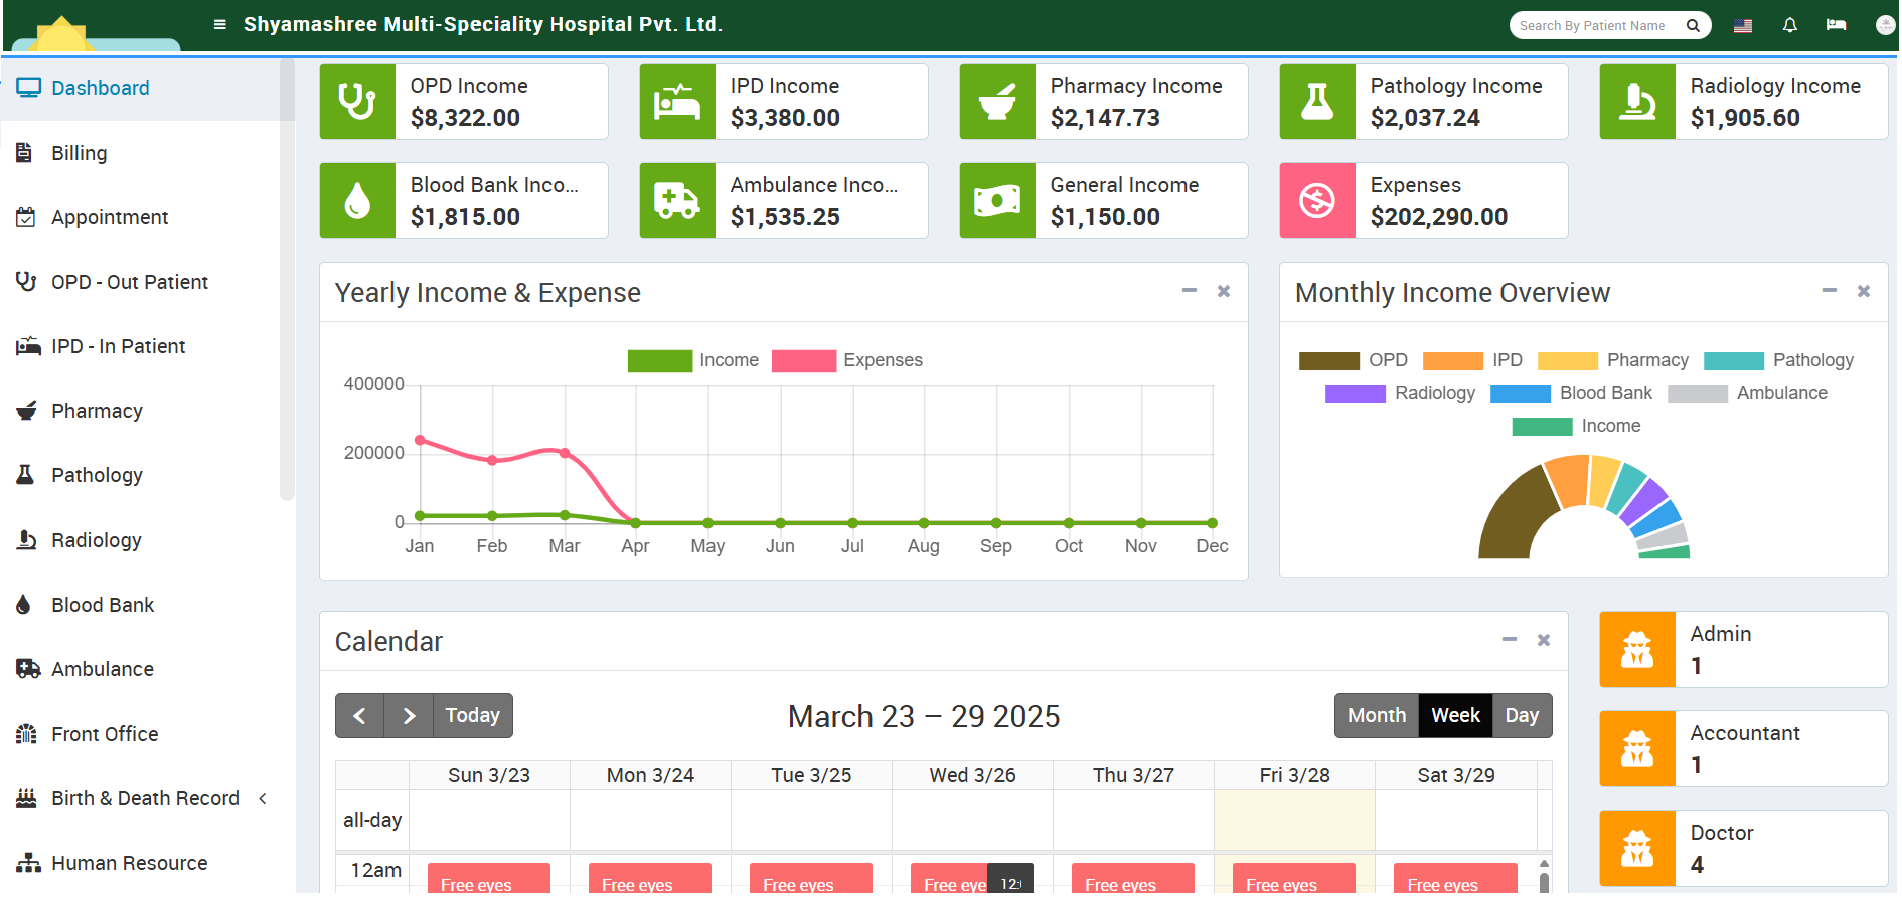Toggle the Income legend in yearly chart

[693, 360]
